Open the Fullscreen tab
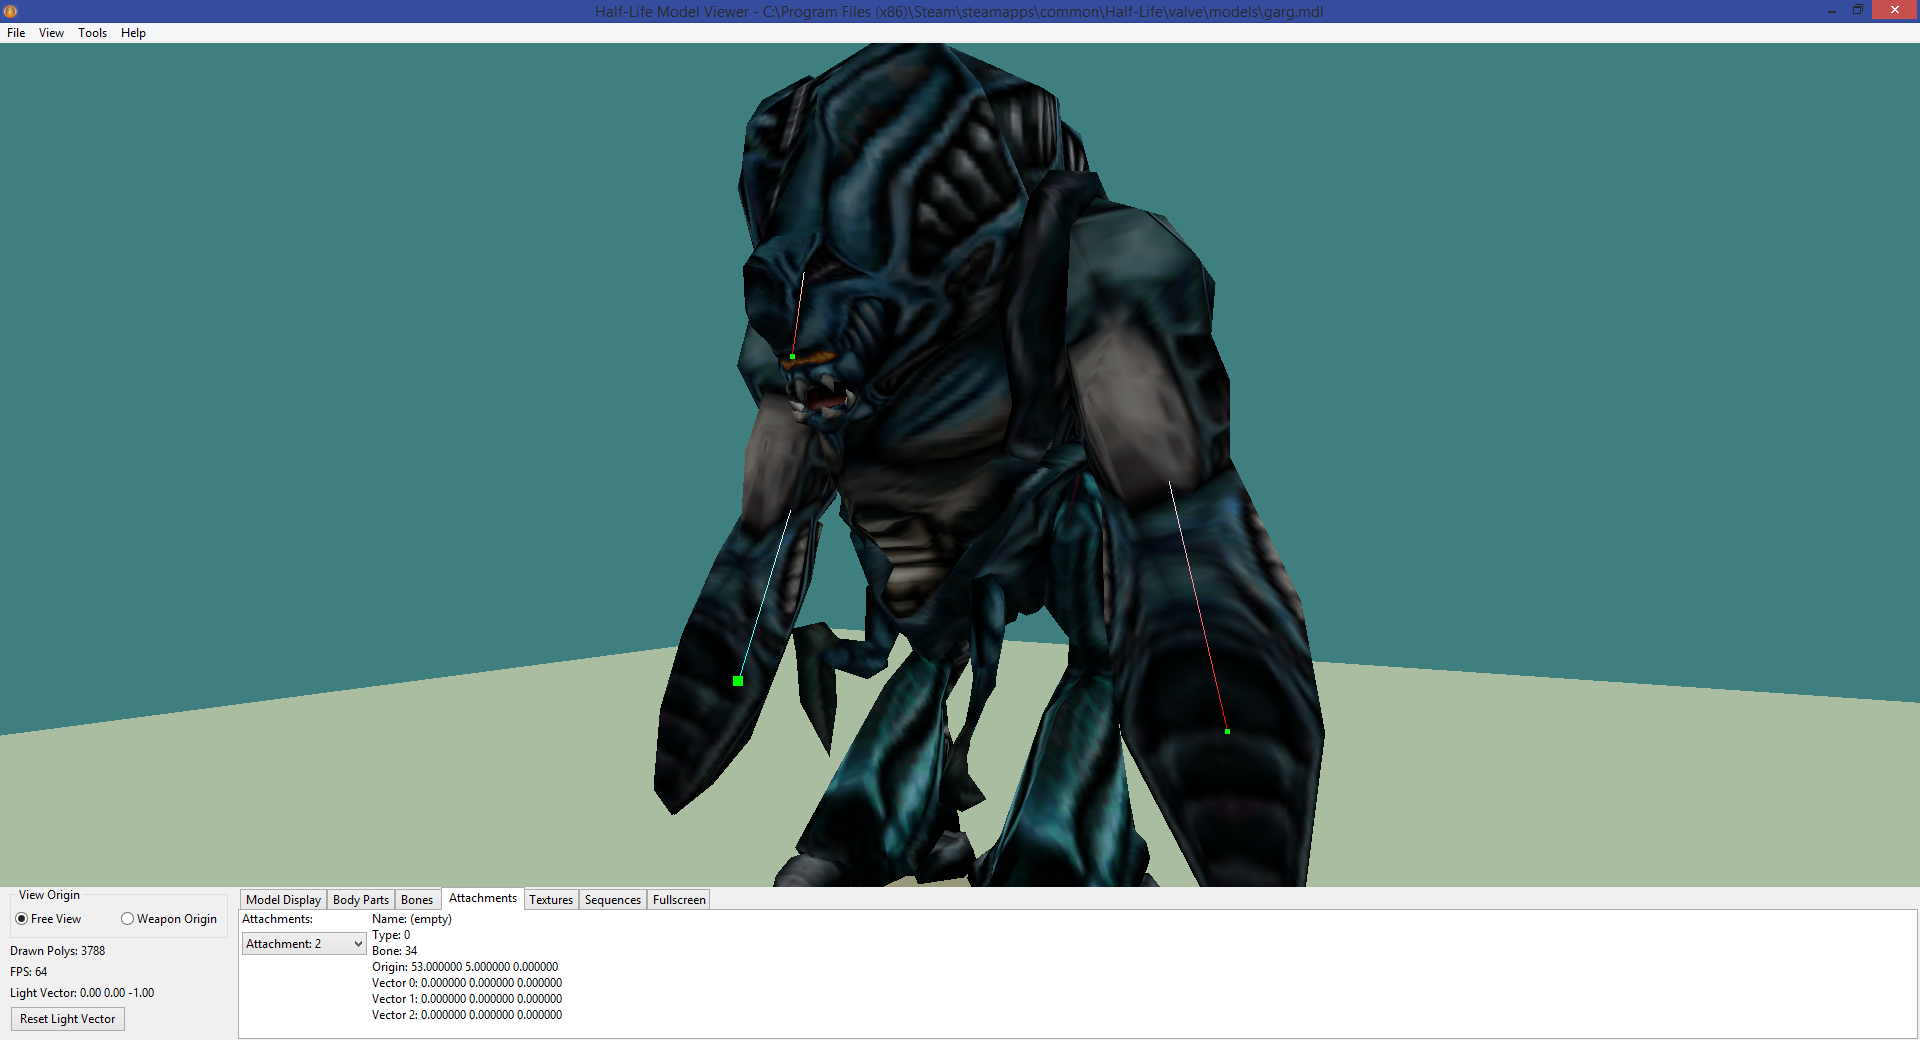1920x1040 pixels. tap(679, 900)
